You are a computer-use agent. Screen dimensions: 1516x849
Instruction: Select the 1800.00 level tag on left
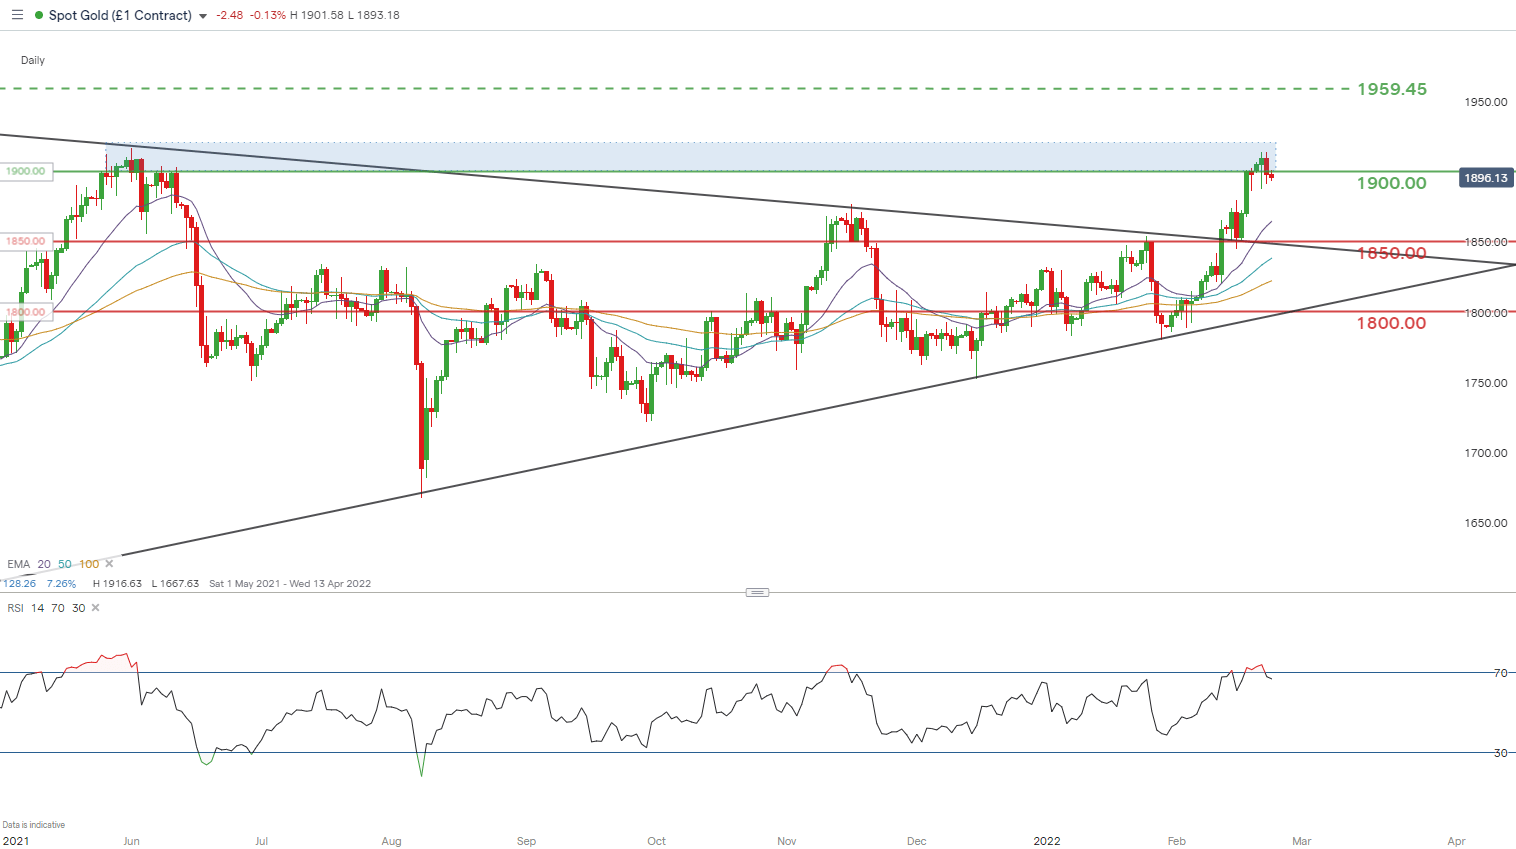[x=25, y=312]
